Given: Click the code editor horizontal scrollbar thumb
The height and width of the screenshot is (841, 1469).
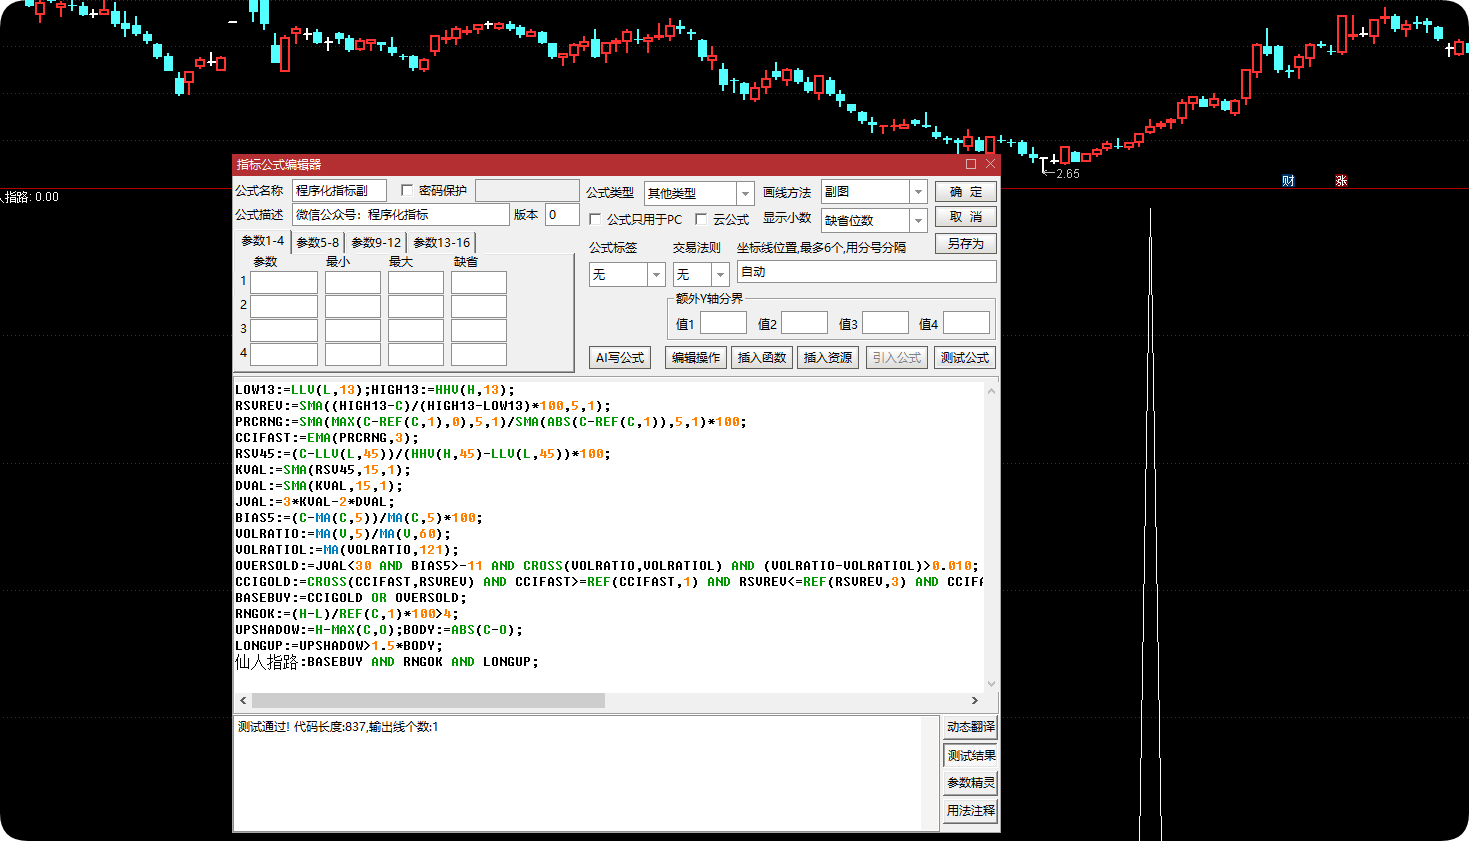Looking at the screenshot, I should [428, 701].
